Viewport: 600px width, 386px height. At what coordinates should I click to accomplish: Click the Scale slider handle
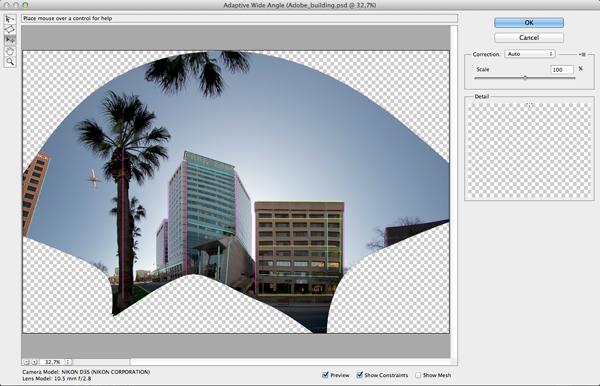click(x=525, y=78)
